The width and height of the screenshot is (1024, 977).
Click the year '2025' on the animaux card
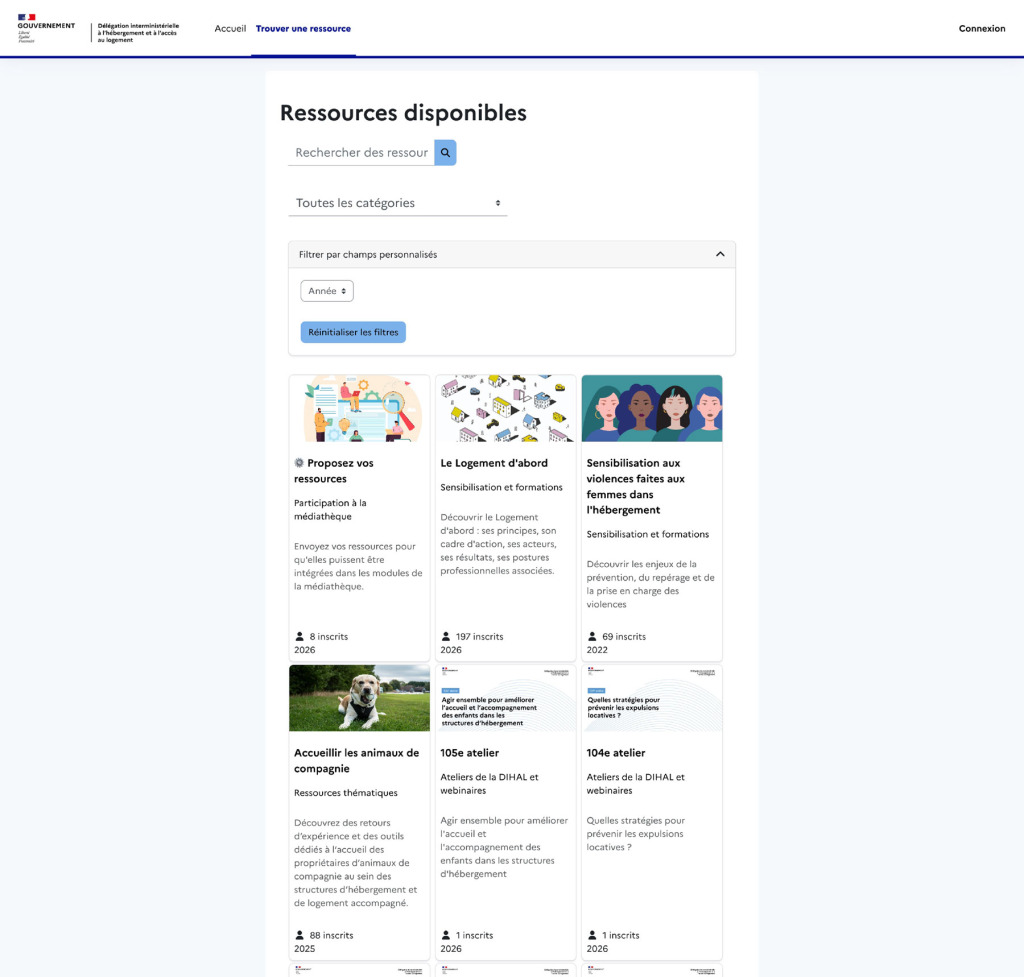[x=304, y=948]
